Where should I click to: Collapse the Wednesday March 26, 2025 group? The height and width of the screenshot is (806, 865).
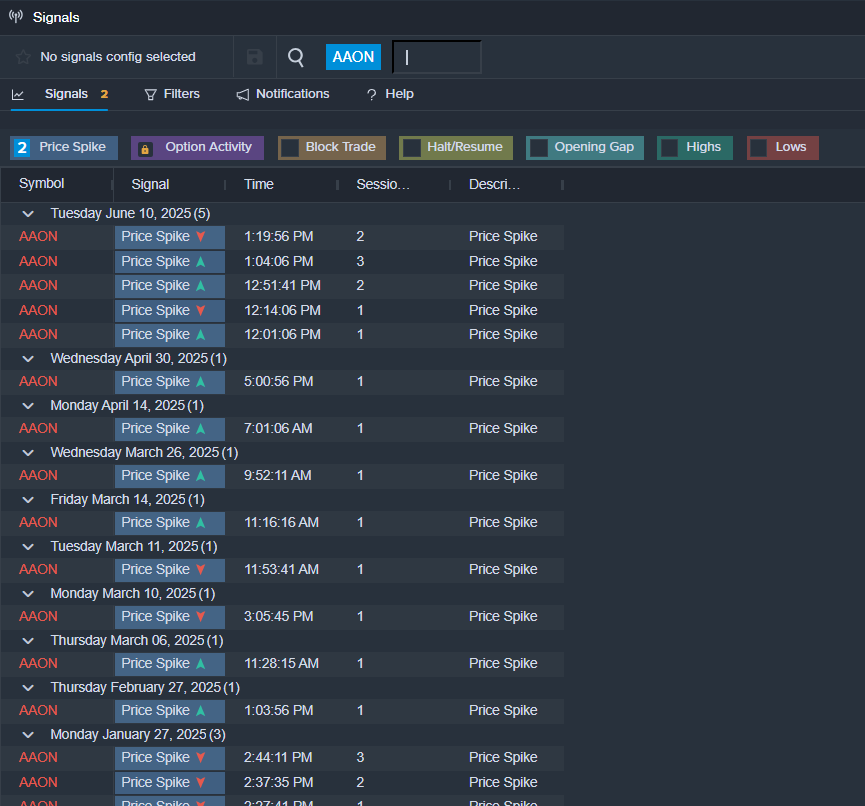pos(28,452)
